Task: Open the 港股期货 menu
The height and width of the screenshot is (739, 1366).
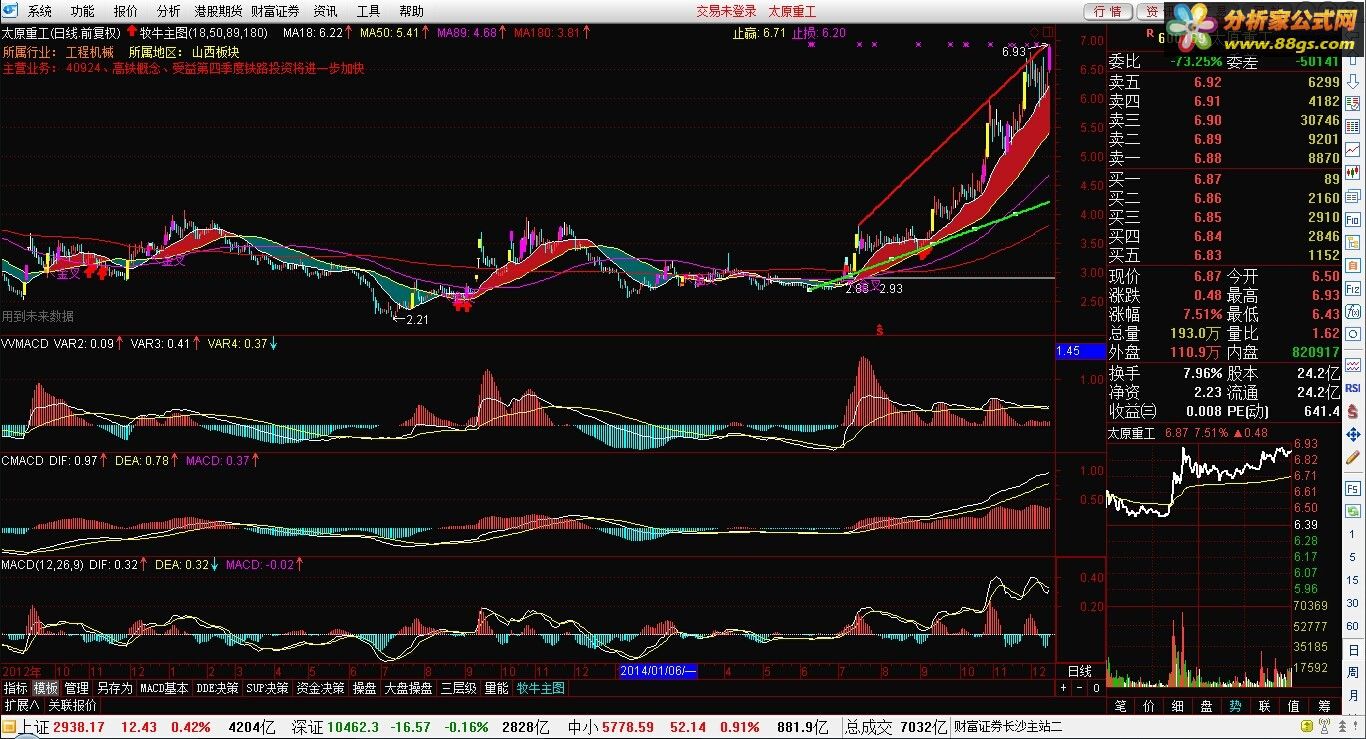Action: point(218,11)
